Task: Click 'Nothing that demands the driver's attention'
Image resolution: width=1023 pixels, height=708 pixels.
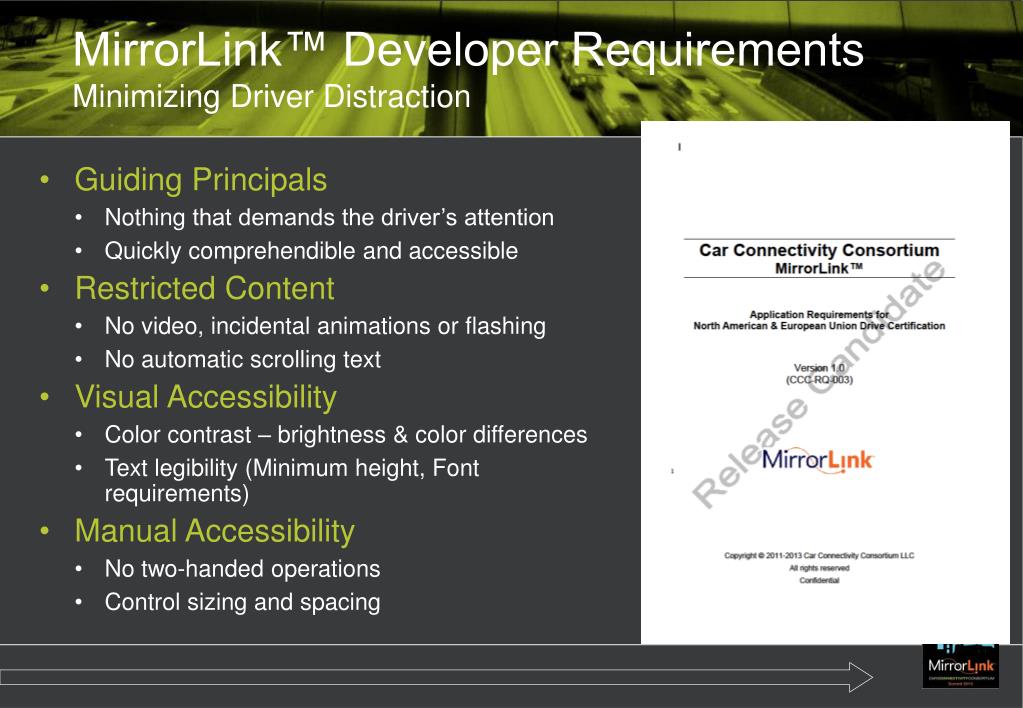Action: 329,217
